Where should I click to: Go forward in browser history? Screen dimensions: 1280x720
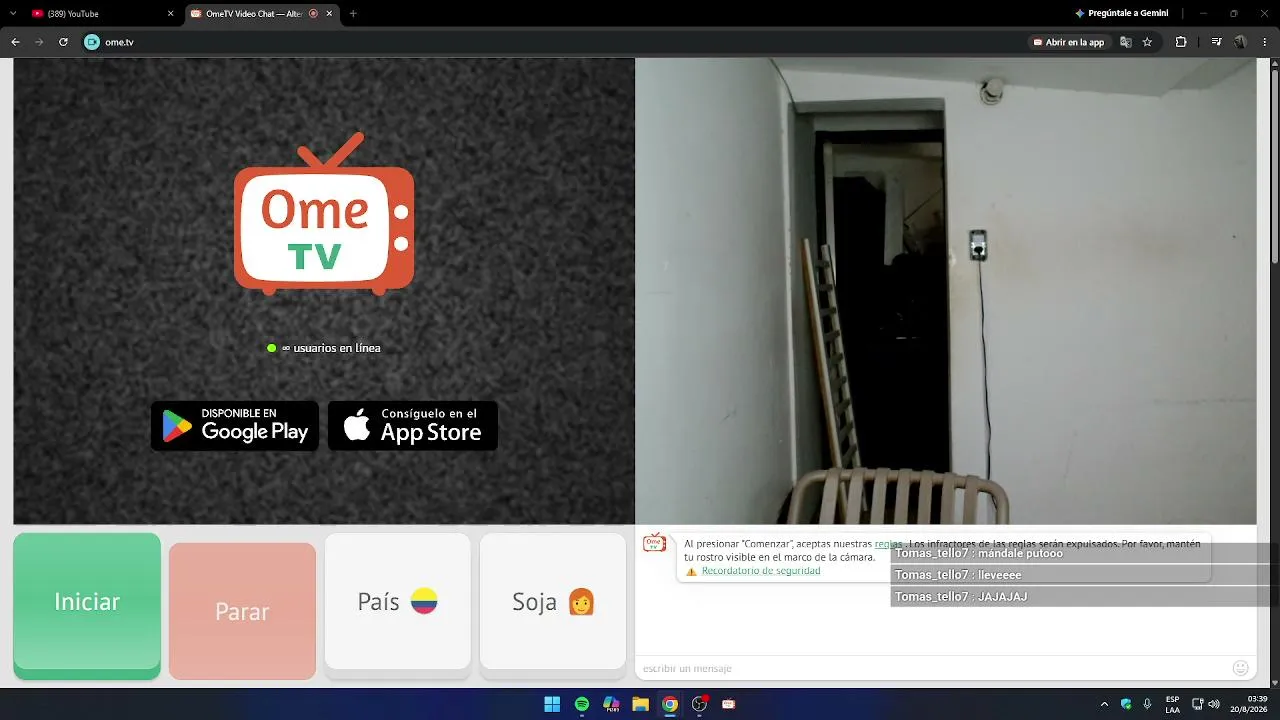(39, 42)
